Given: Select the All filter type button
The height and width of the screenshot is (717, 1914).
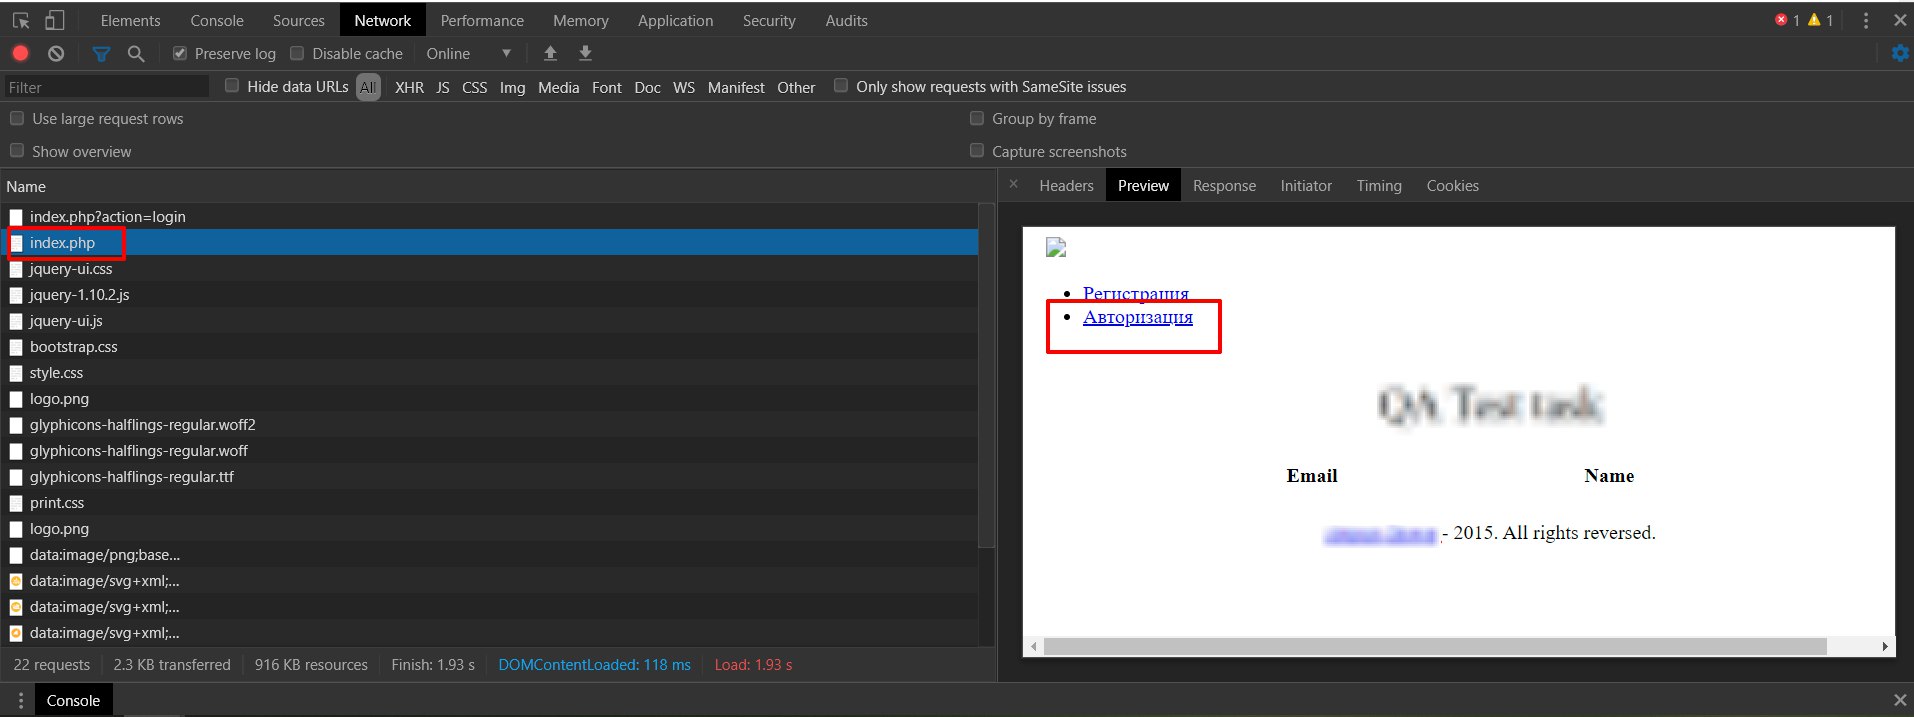Looking at the screenshot, I should (368, 88).
